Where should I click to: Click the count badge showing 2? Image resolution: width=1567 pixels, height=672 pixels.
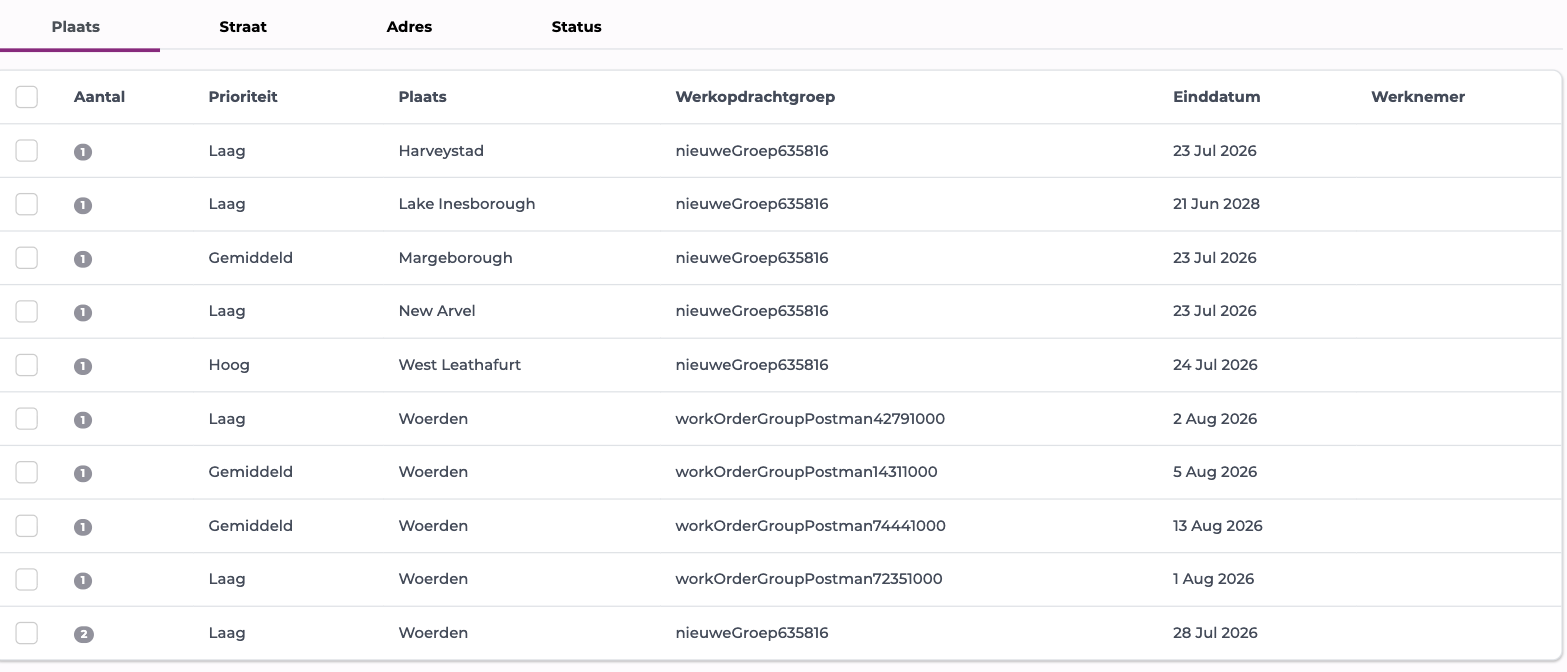(83, 634)
